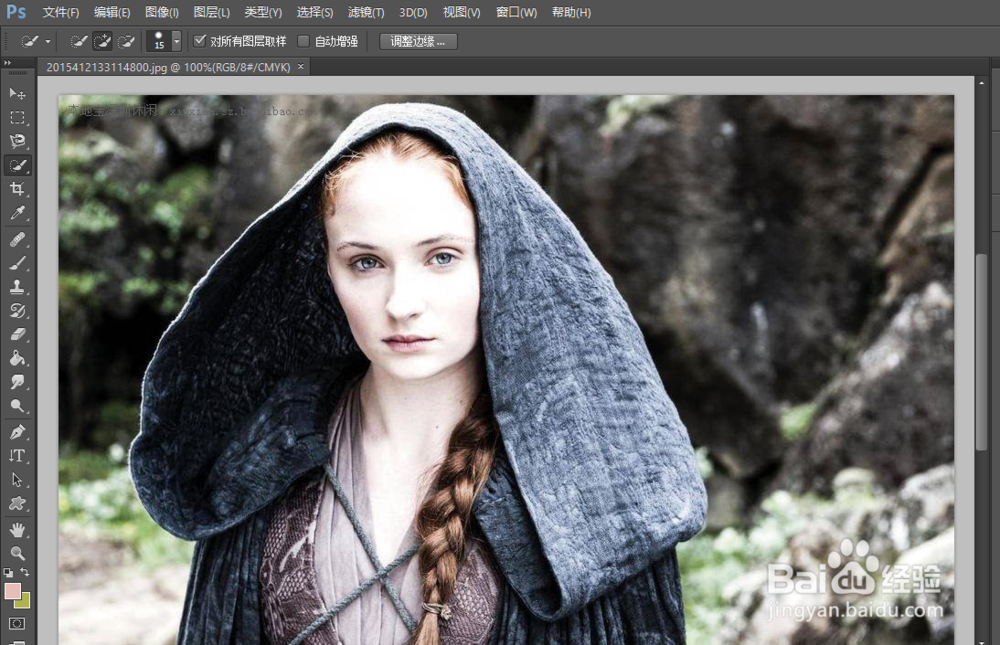Select the Rectangular Marquee tool
This screenshot has width=1000, height=645.
tap(17, 118)
